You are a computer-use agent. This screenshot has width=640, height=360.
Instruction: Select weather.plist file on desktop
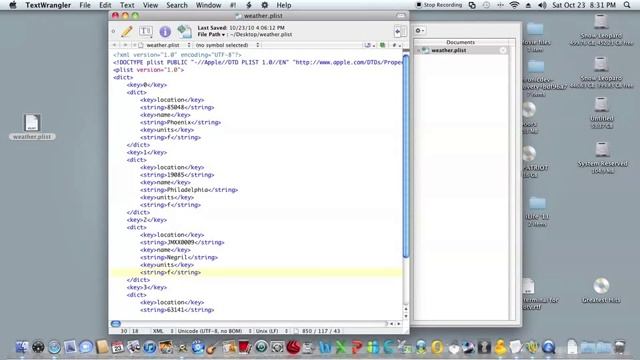tap(32, 127)
